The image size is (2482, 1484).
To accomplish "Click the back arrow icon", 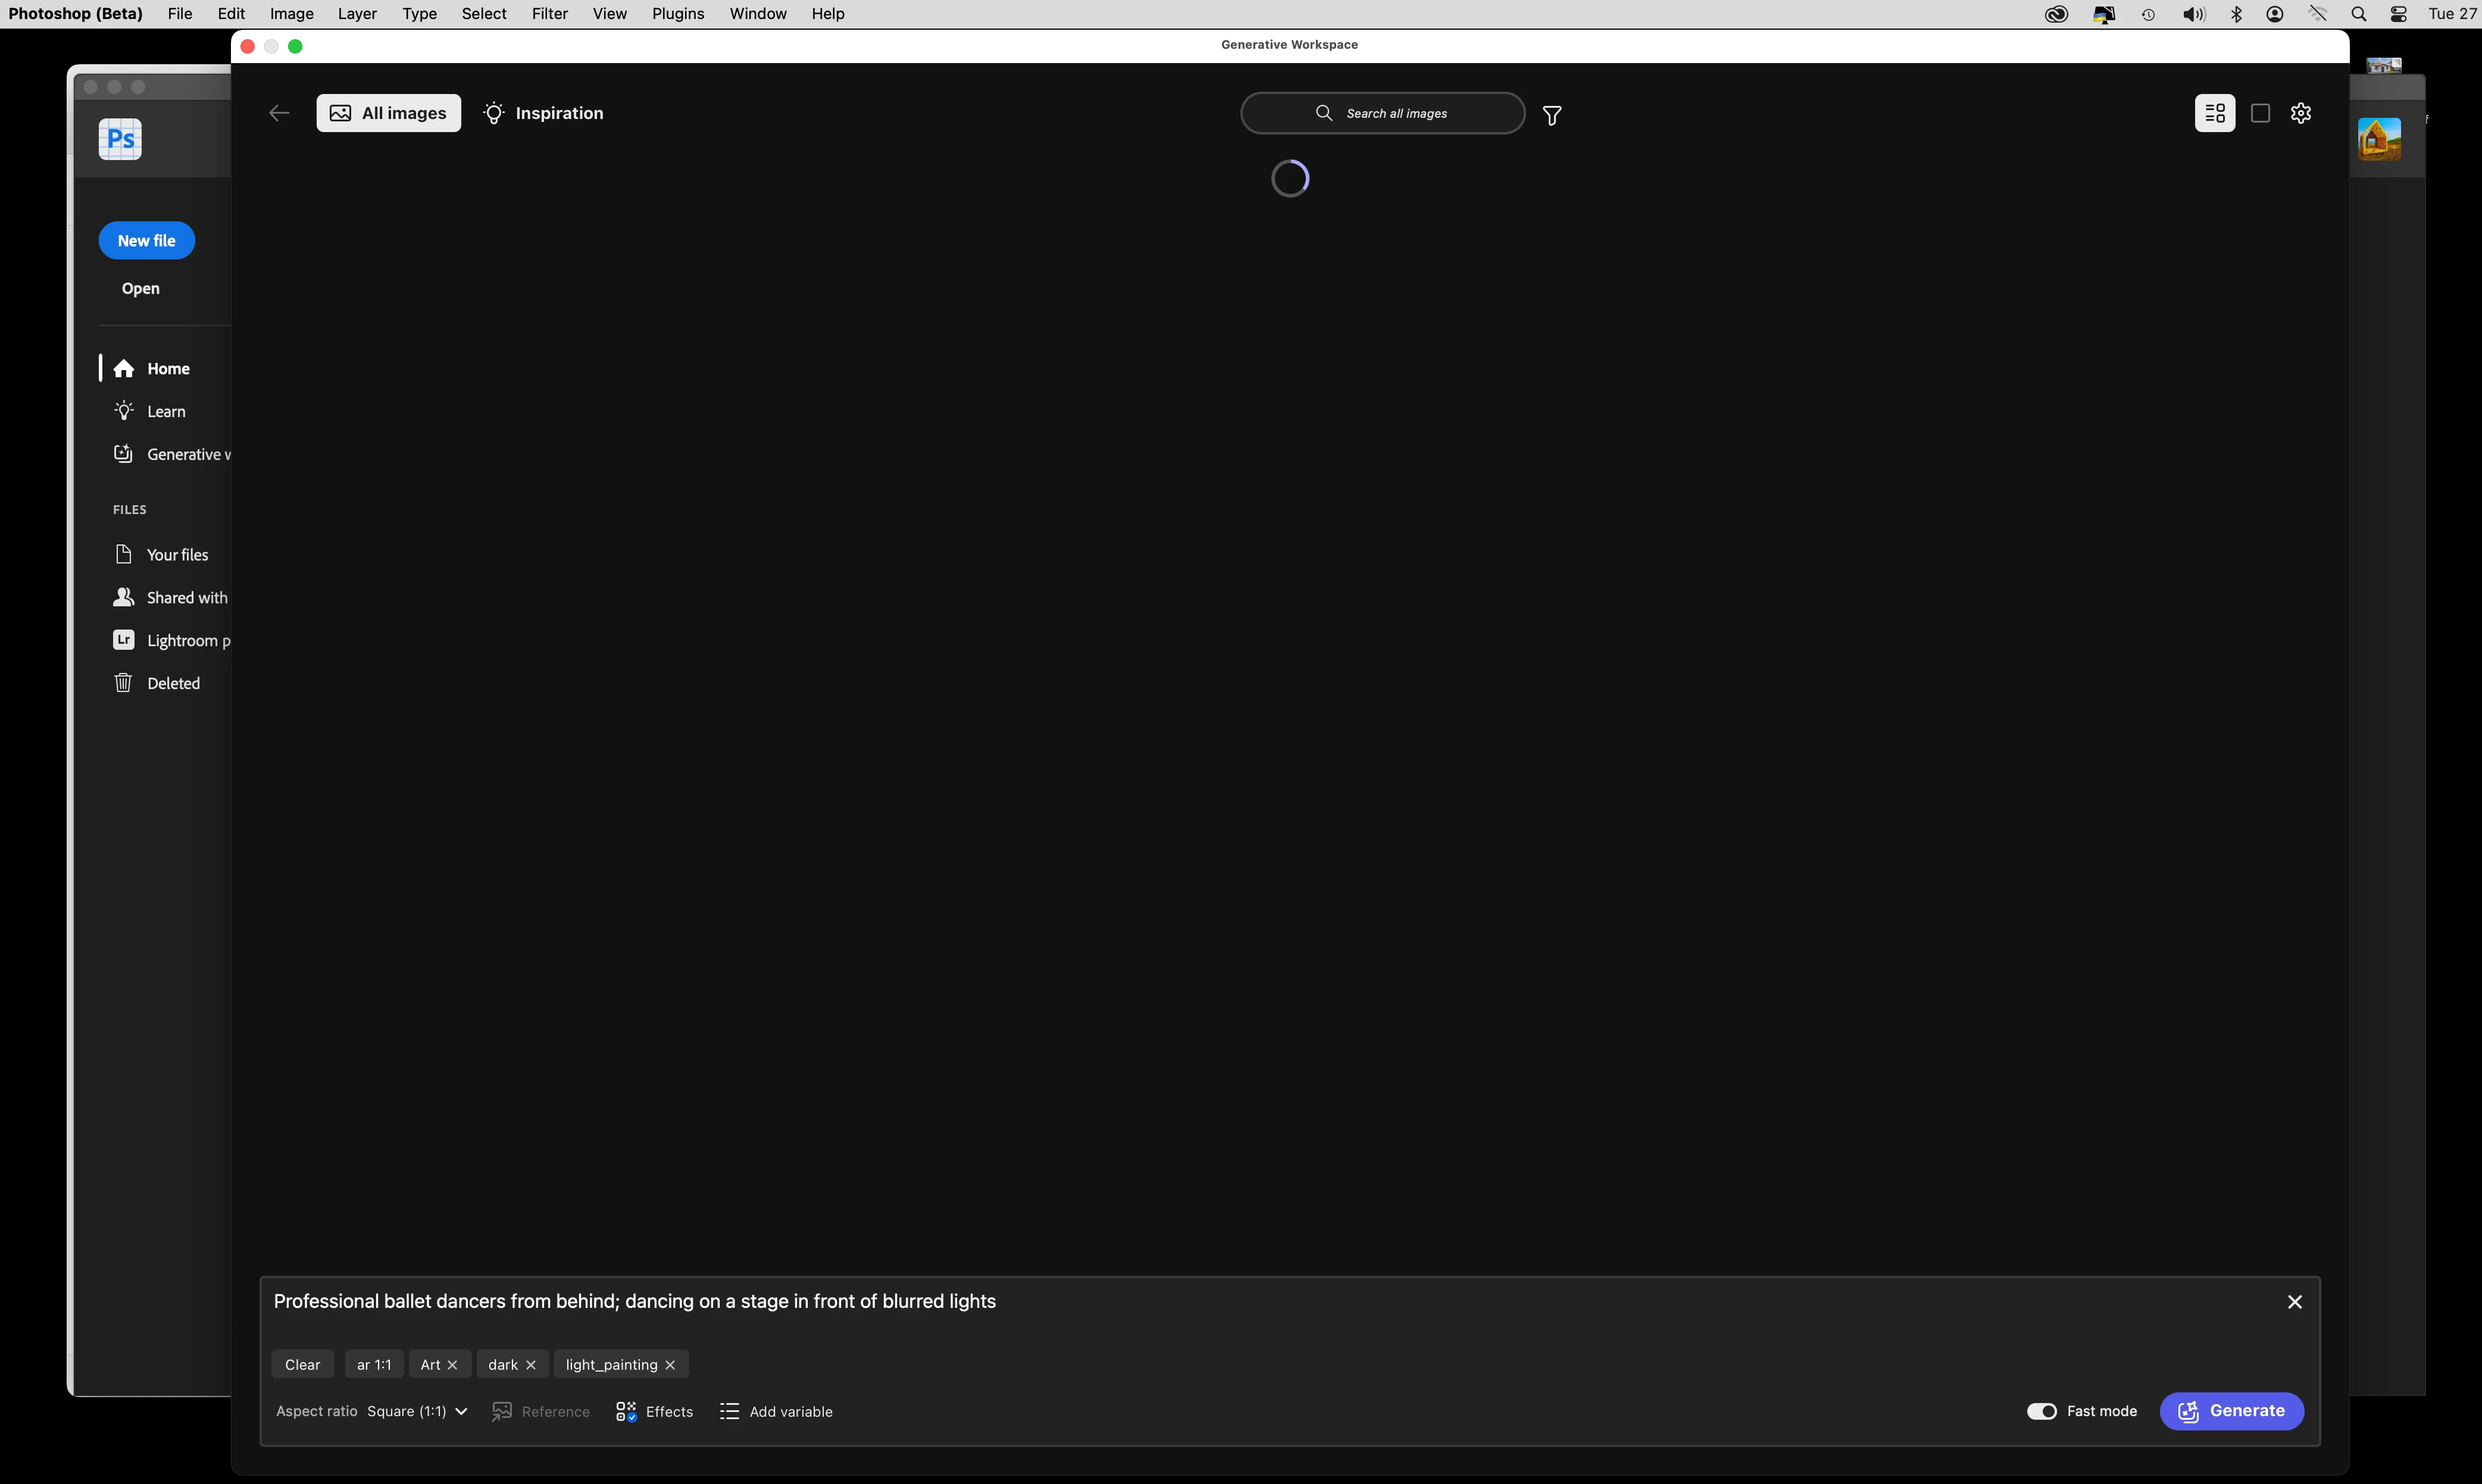I will pyautogui.click(x=279, y=113).
